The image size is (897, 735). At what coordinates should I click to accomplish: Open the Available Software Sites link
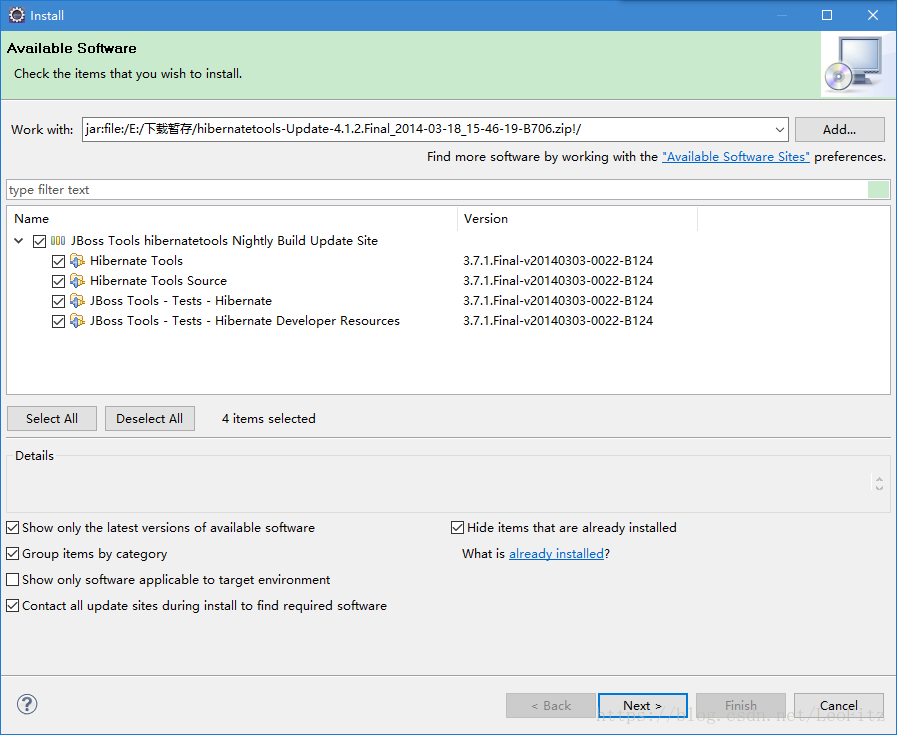pyautogui.click(x=736, y=157)
